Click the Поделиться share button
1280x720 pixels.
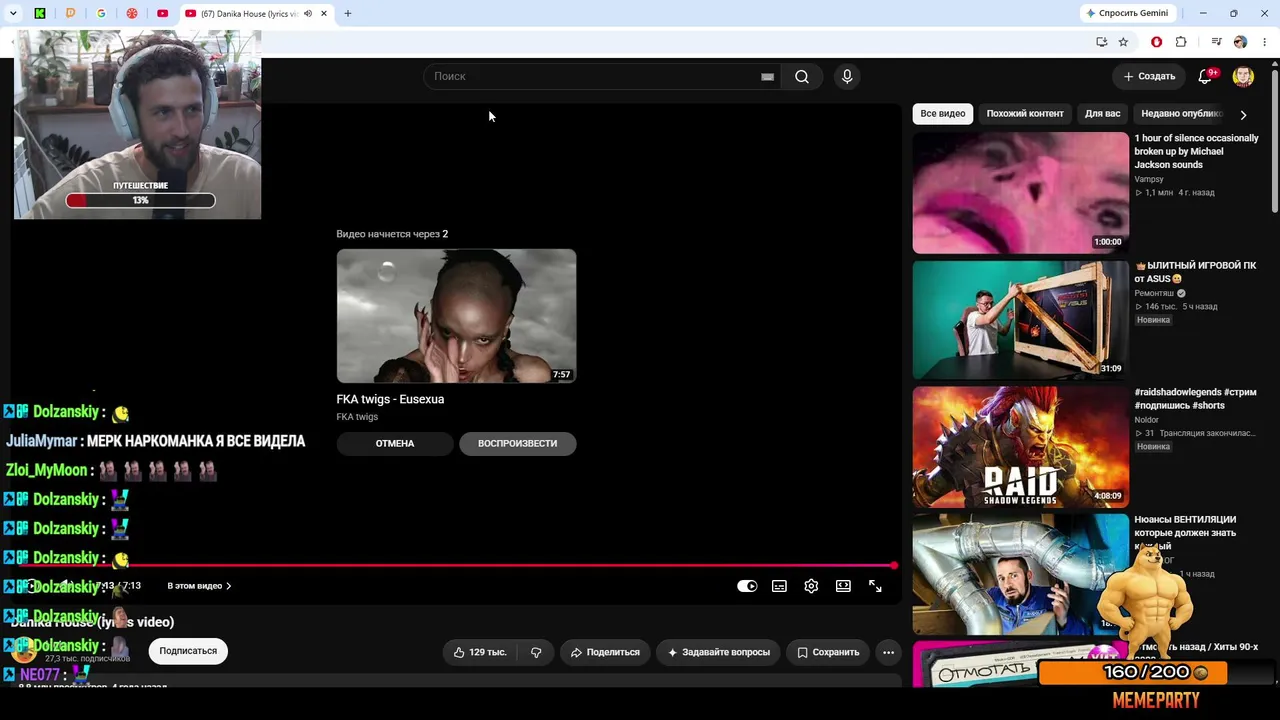pyautogui.click(x=604, y=652)
